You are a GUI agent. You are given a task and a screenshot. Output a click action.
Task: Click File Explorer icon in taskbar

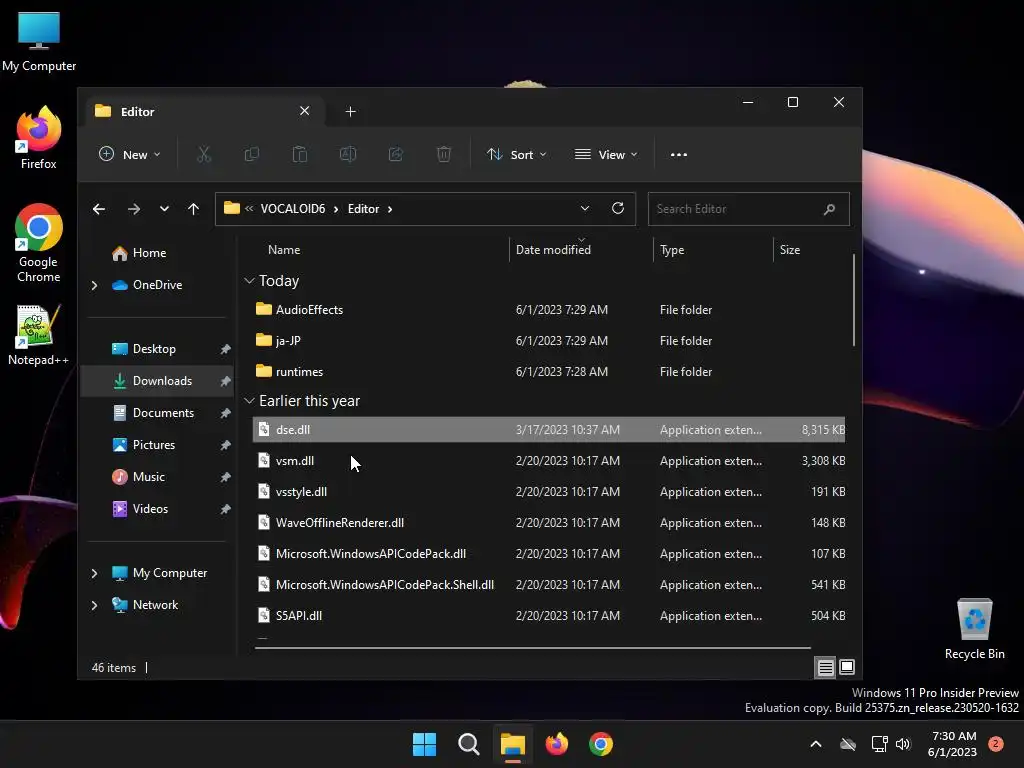pos(513,744)
